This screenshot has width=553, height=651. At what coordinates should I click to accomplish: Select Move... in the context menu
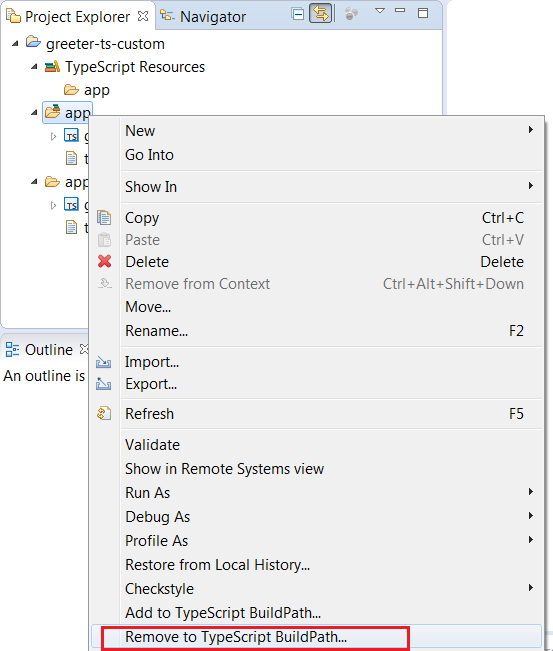click(x=316, y=307)
